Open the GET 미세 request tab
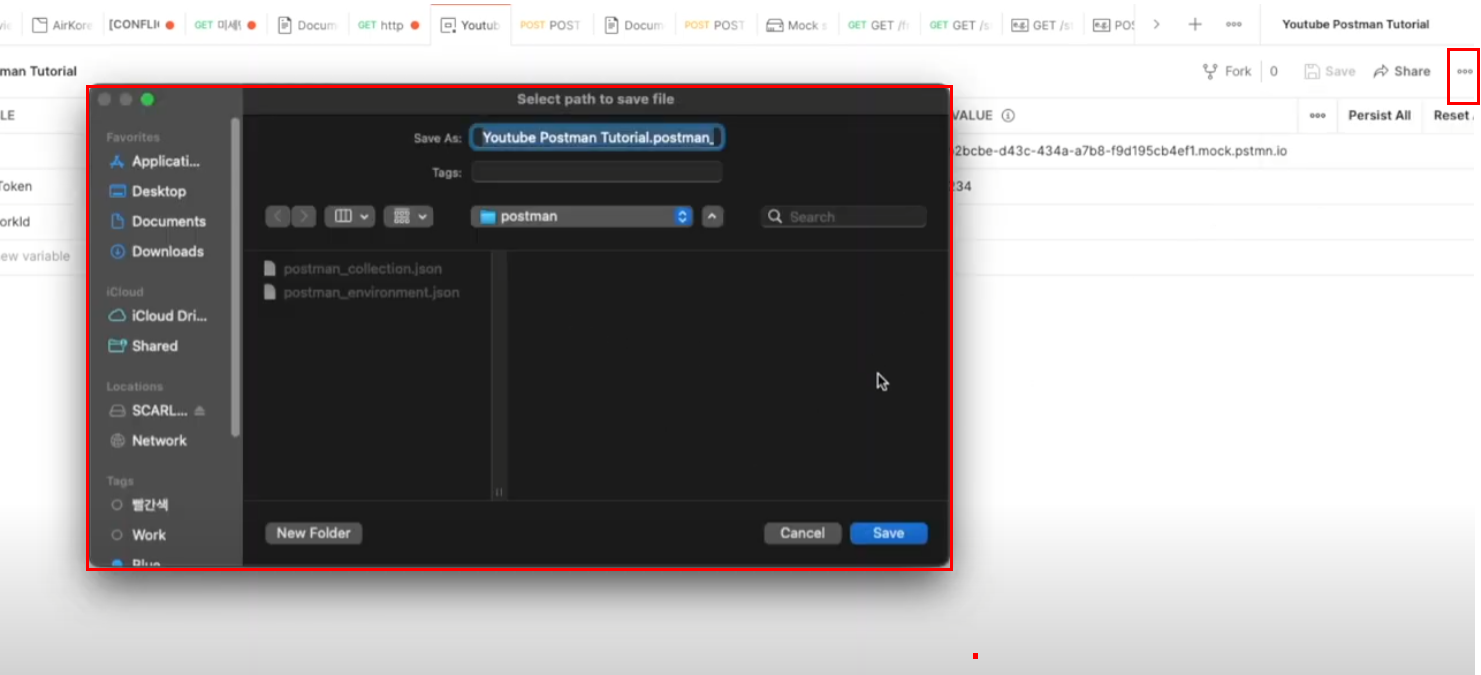 click(x=225, y=25)
